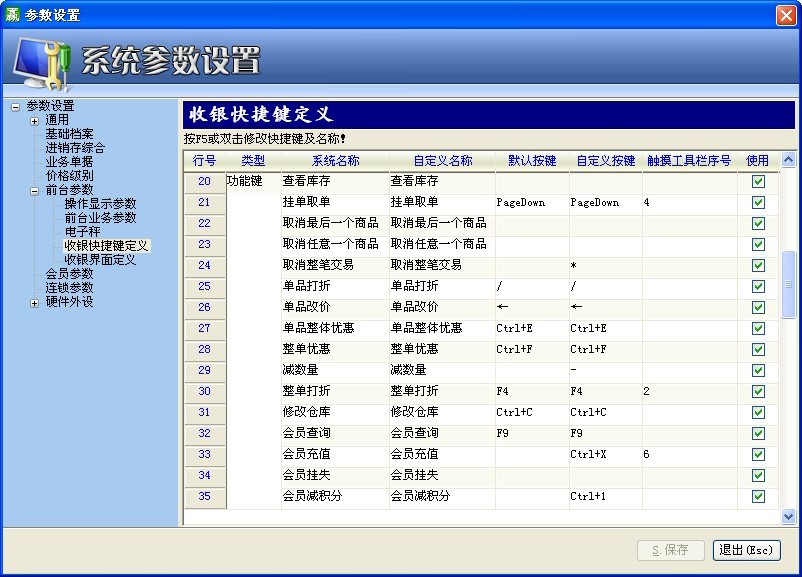
Task: Click toolbar number 6 for 会员充值
Action: coord(689,454)
